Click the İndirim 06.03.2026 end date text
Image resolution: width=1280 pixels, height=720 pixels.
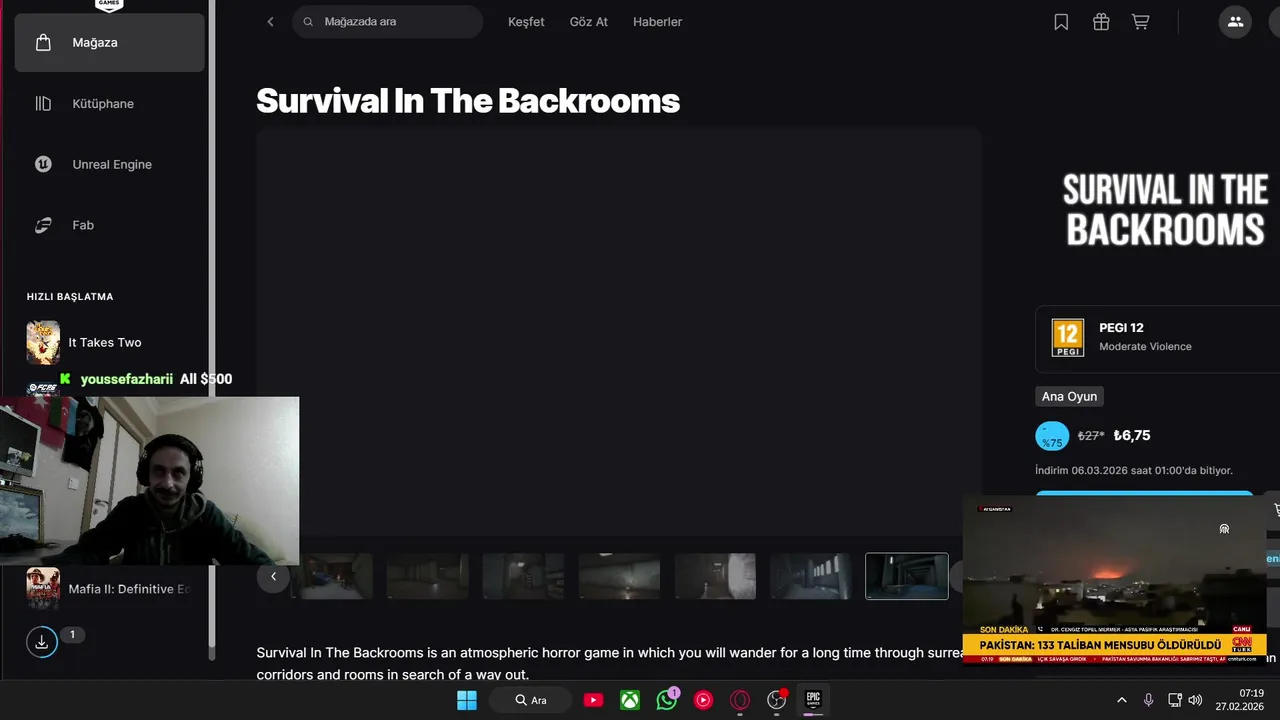pos(1134,471)
